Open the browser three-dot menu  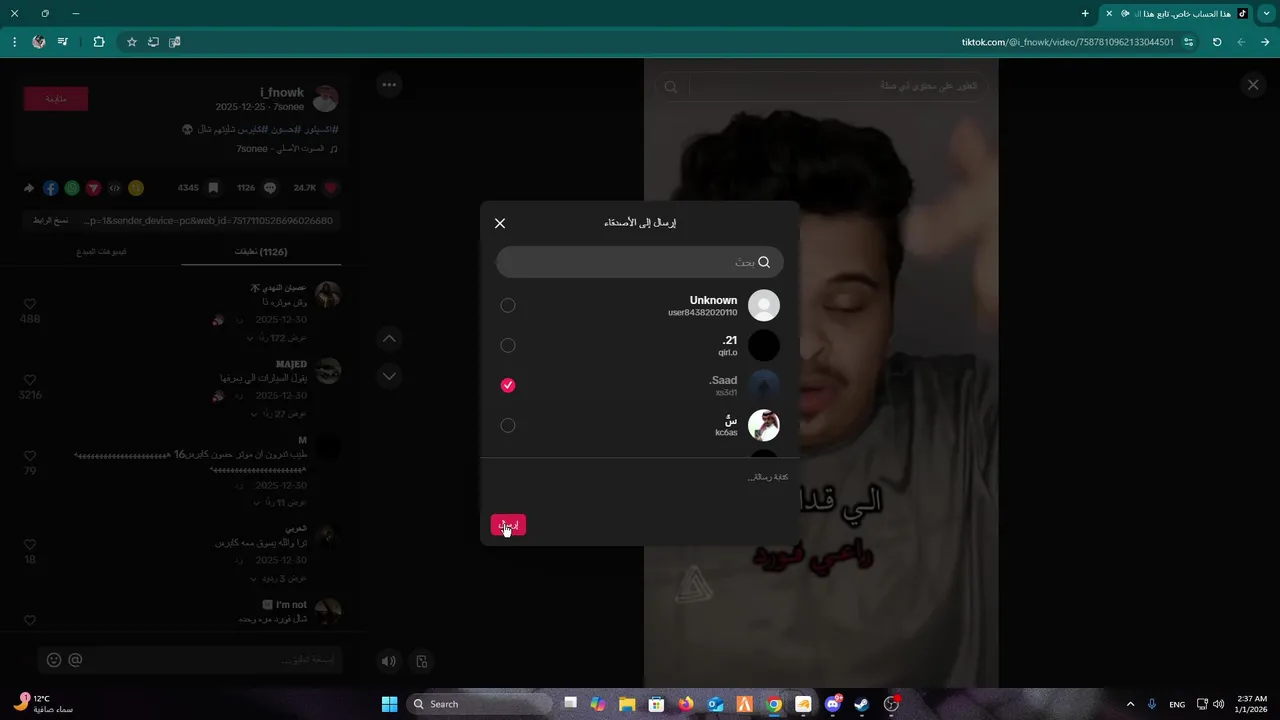point(14,42)
